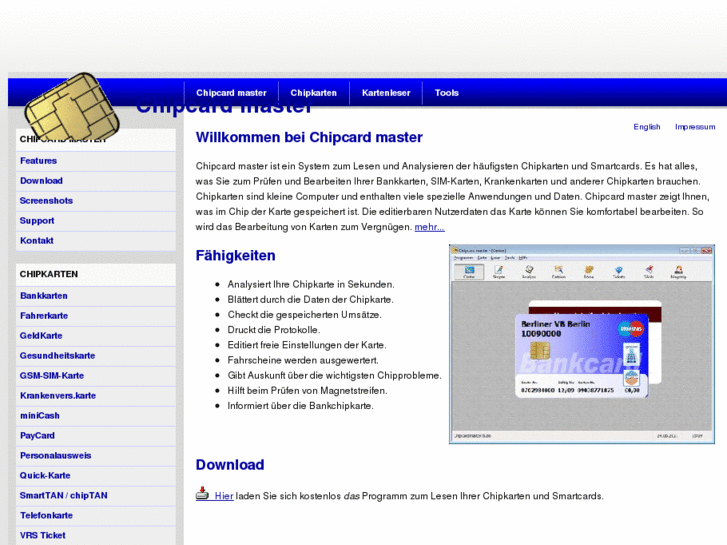This screenshot has width=727, height=545.
Task: Click the Hier download link
Action: coord(224,496)
